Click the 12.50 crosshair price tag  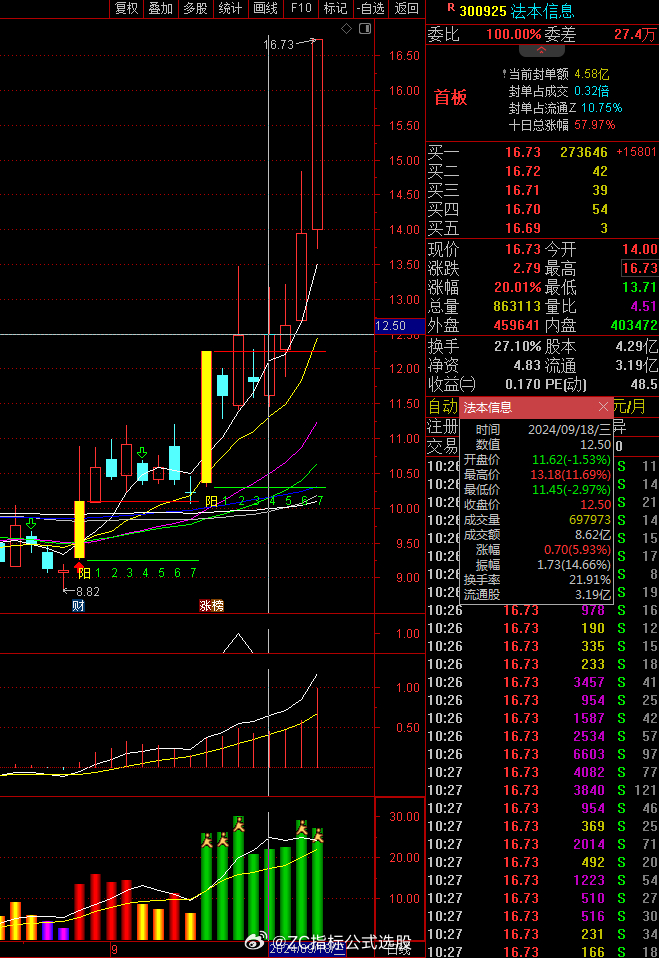pos(399,326)
